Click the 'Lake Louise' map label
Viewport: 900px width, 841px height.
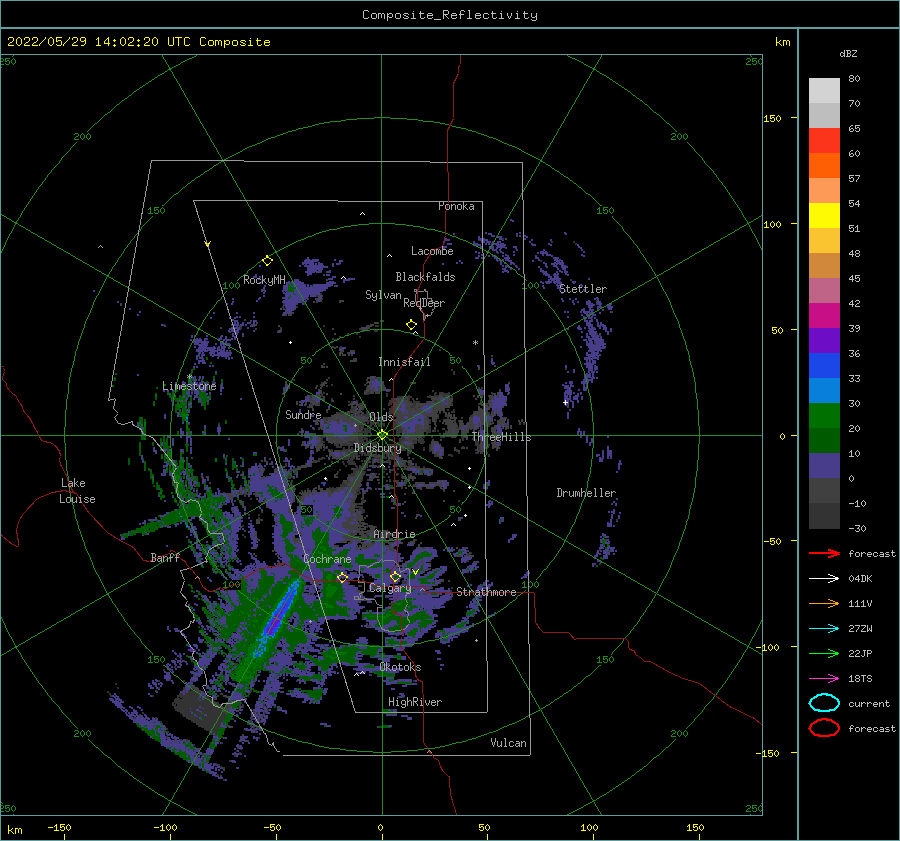tap(78, 491)
